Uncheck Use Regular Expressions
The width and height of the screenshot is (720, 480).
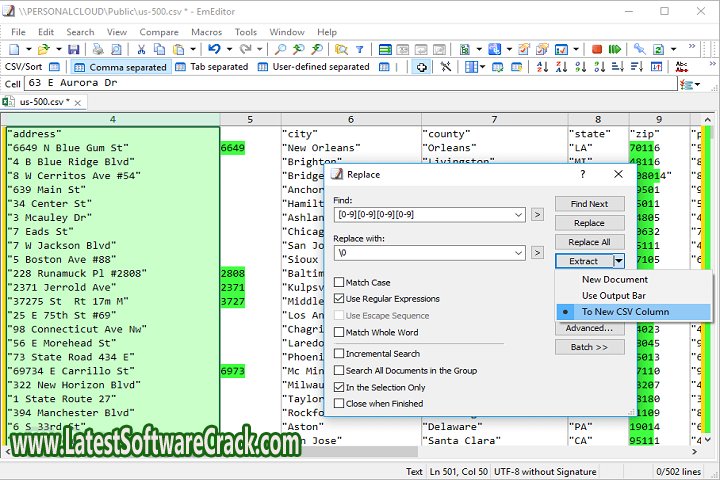(x=340, y=299)
